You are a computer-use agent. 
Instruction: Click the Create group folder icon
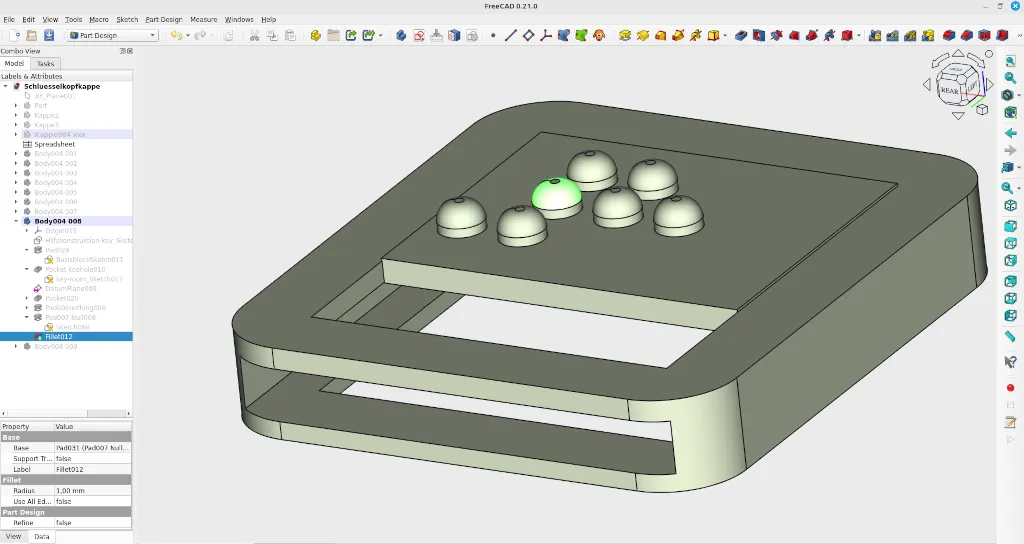point(333,35)
